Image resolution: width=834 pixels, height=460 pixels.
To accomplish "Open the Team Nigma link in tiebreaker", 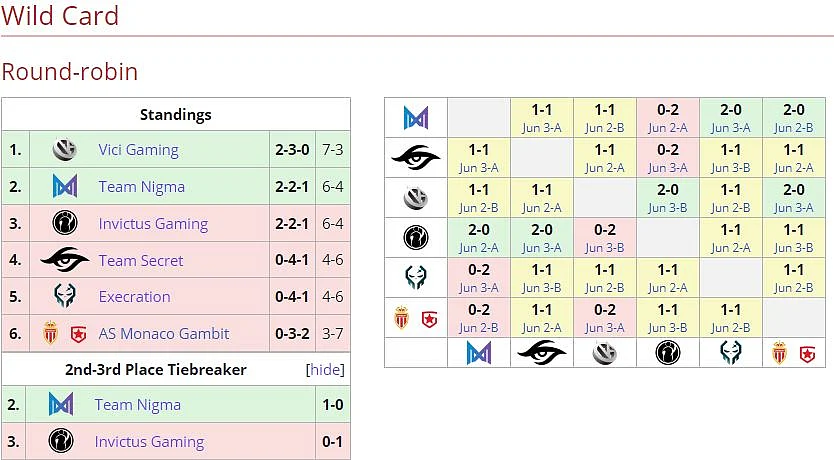I will pyautogui.click(x=138, y=405).
